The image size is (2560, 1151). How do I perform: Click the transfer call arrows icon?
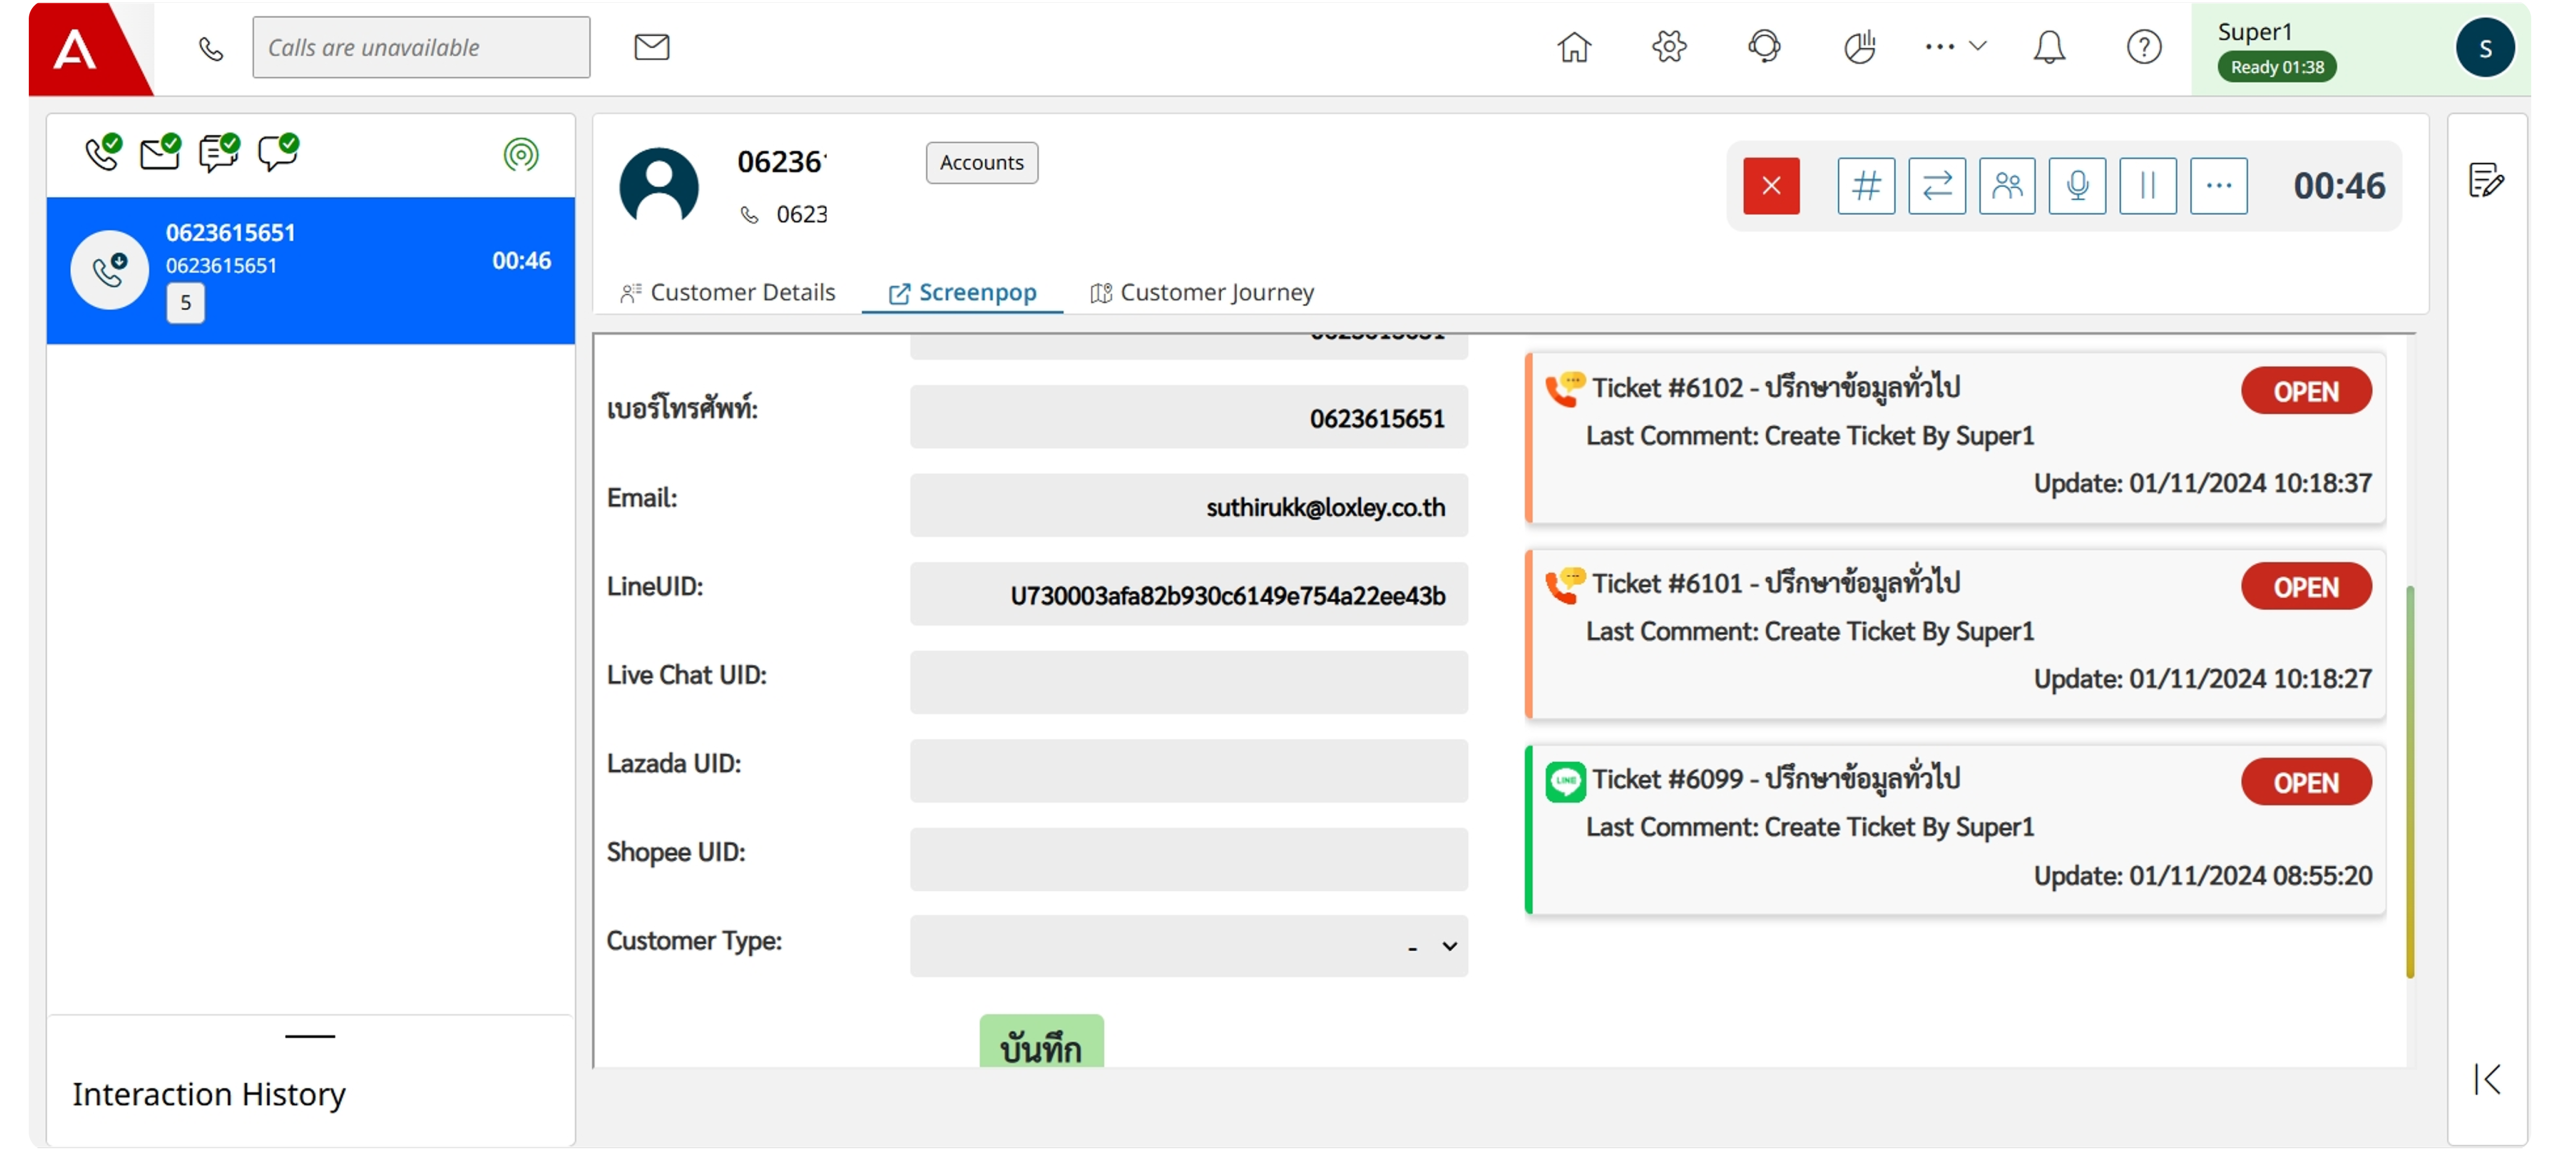(1936, 186)
